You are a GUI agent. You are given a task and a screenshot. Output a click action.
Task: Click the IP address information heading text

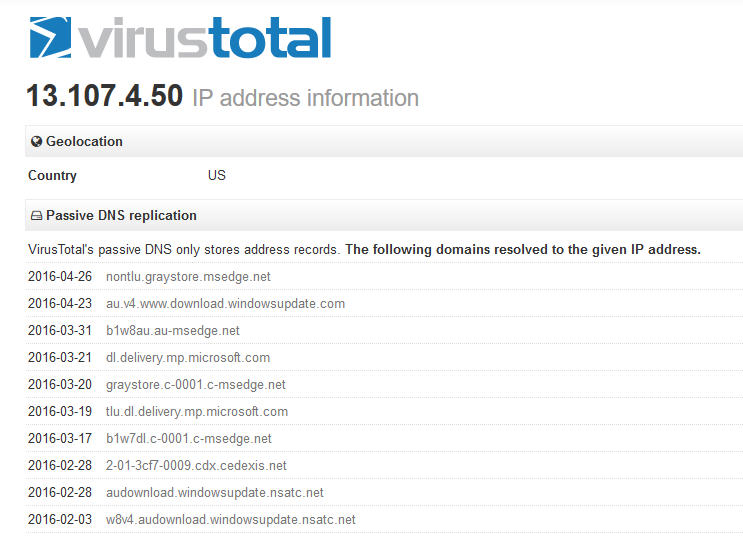[305, 98]
